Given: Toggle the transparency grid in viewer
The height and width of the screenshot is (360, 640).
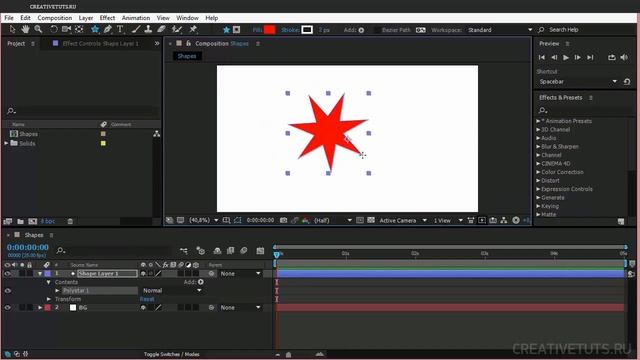Looking at the screenshot, I should (x=371, y=220).
